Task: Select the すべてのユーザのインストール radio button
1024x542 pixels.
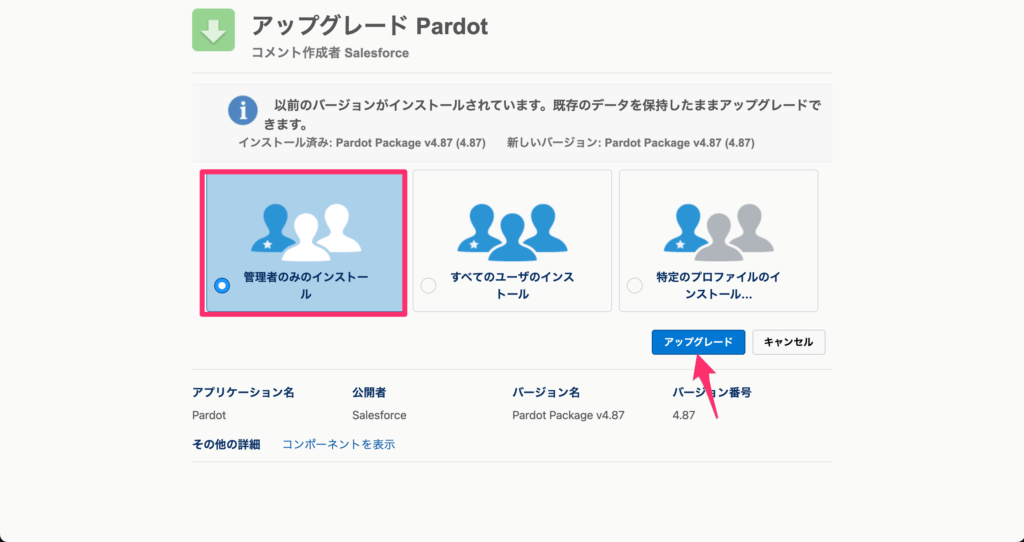Action: coord(428,285)
